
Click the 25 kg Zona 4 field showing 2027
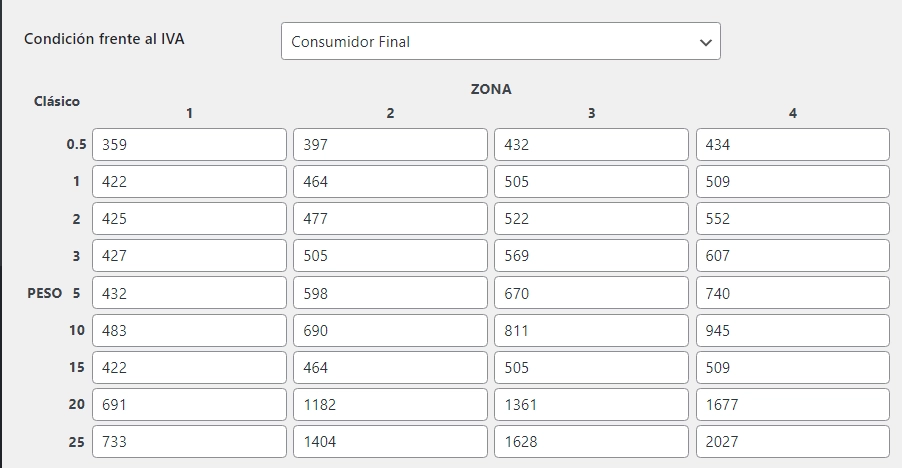792,441
